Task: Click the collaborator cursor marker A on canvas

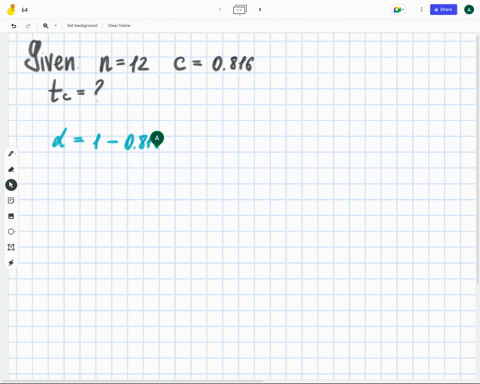Action: point(157,139)
